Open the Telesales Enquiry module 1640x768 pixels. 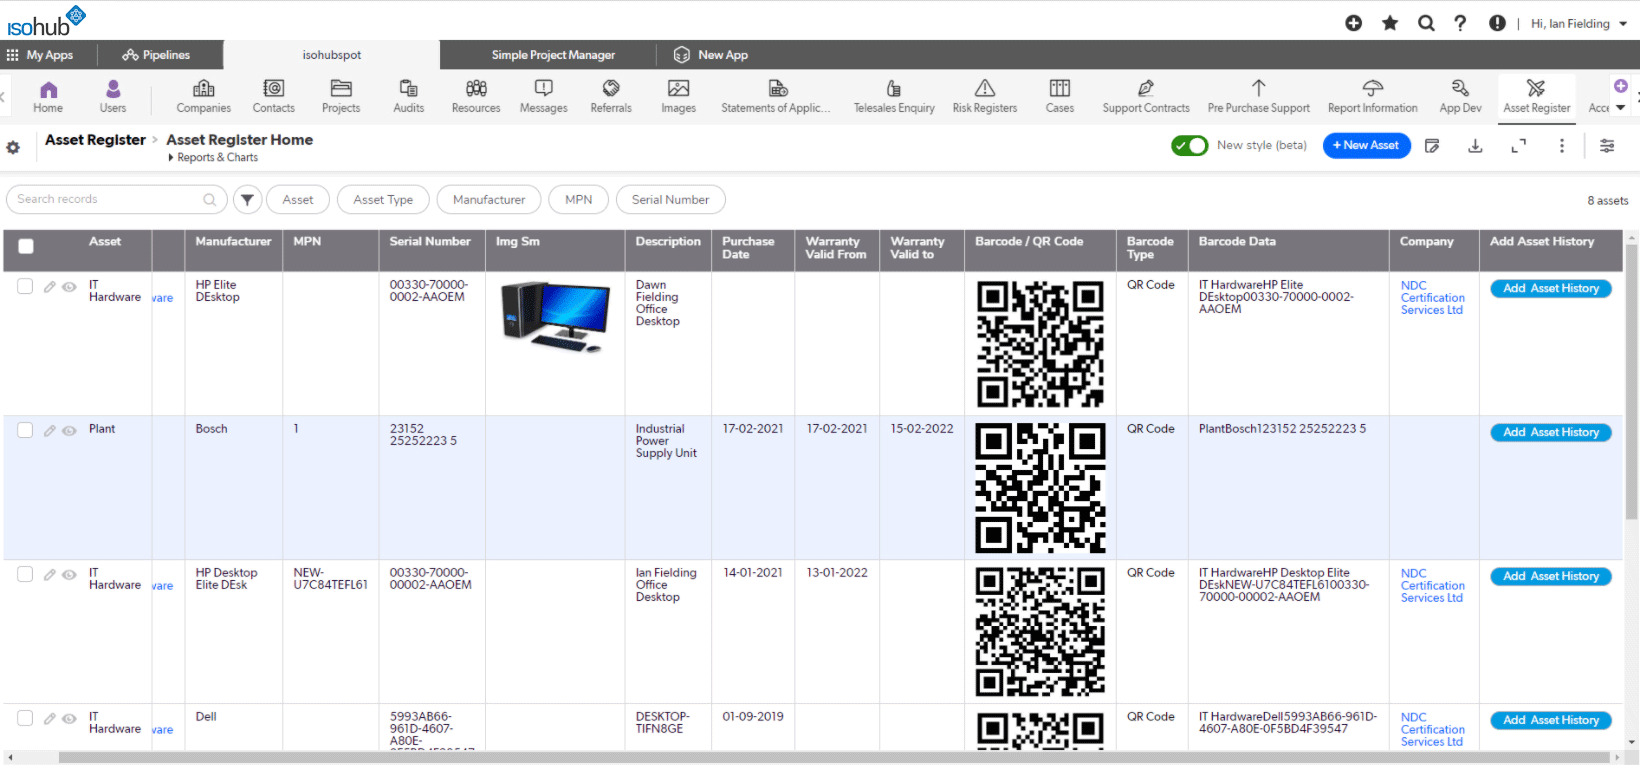coord(894,97)
